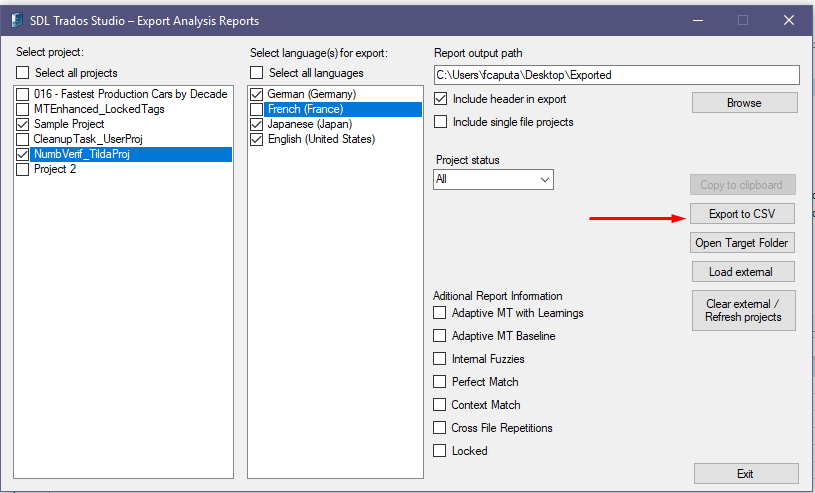Screen dimensions: 815x493
Task: Enable the French (France) language checkbox
Action: (x=256, y=109)
